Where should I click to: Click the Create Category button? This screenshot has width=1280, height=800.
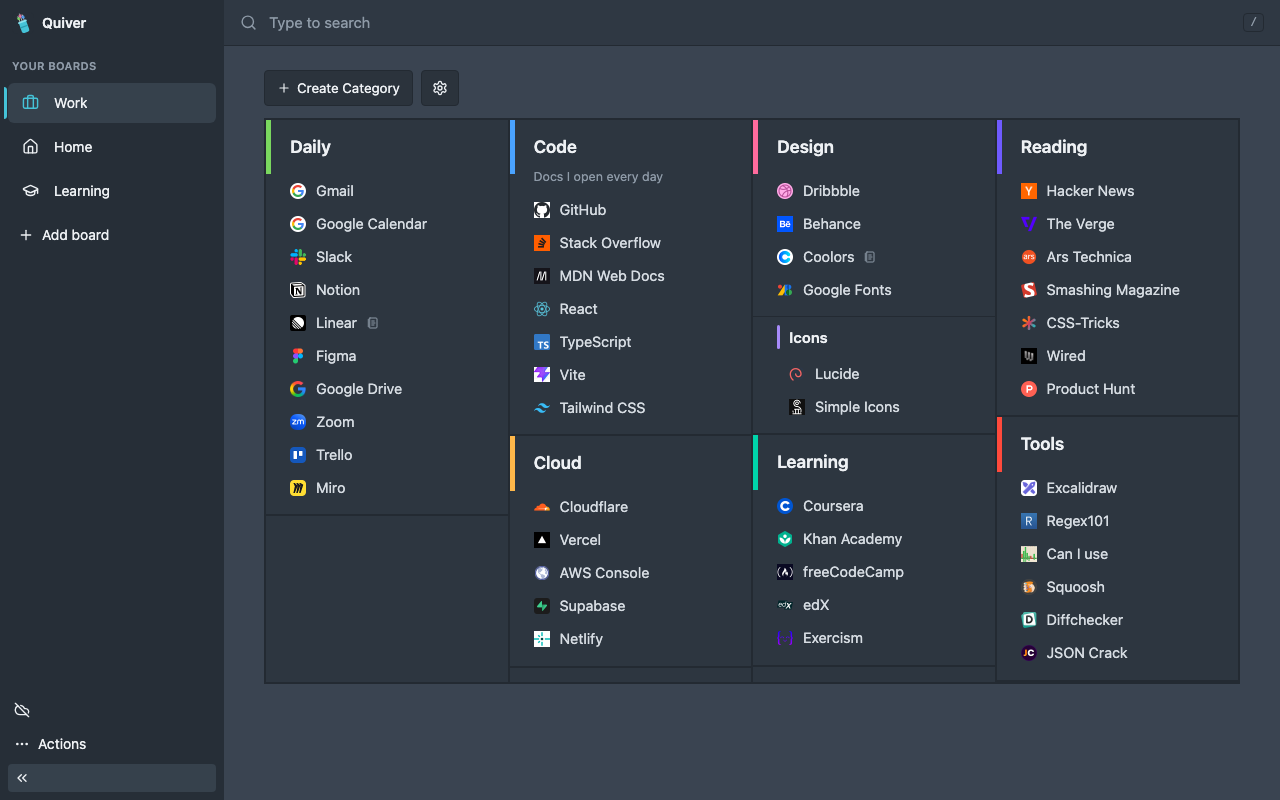(339, 88)
